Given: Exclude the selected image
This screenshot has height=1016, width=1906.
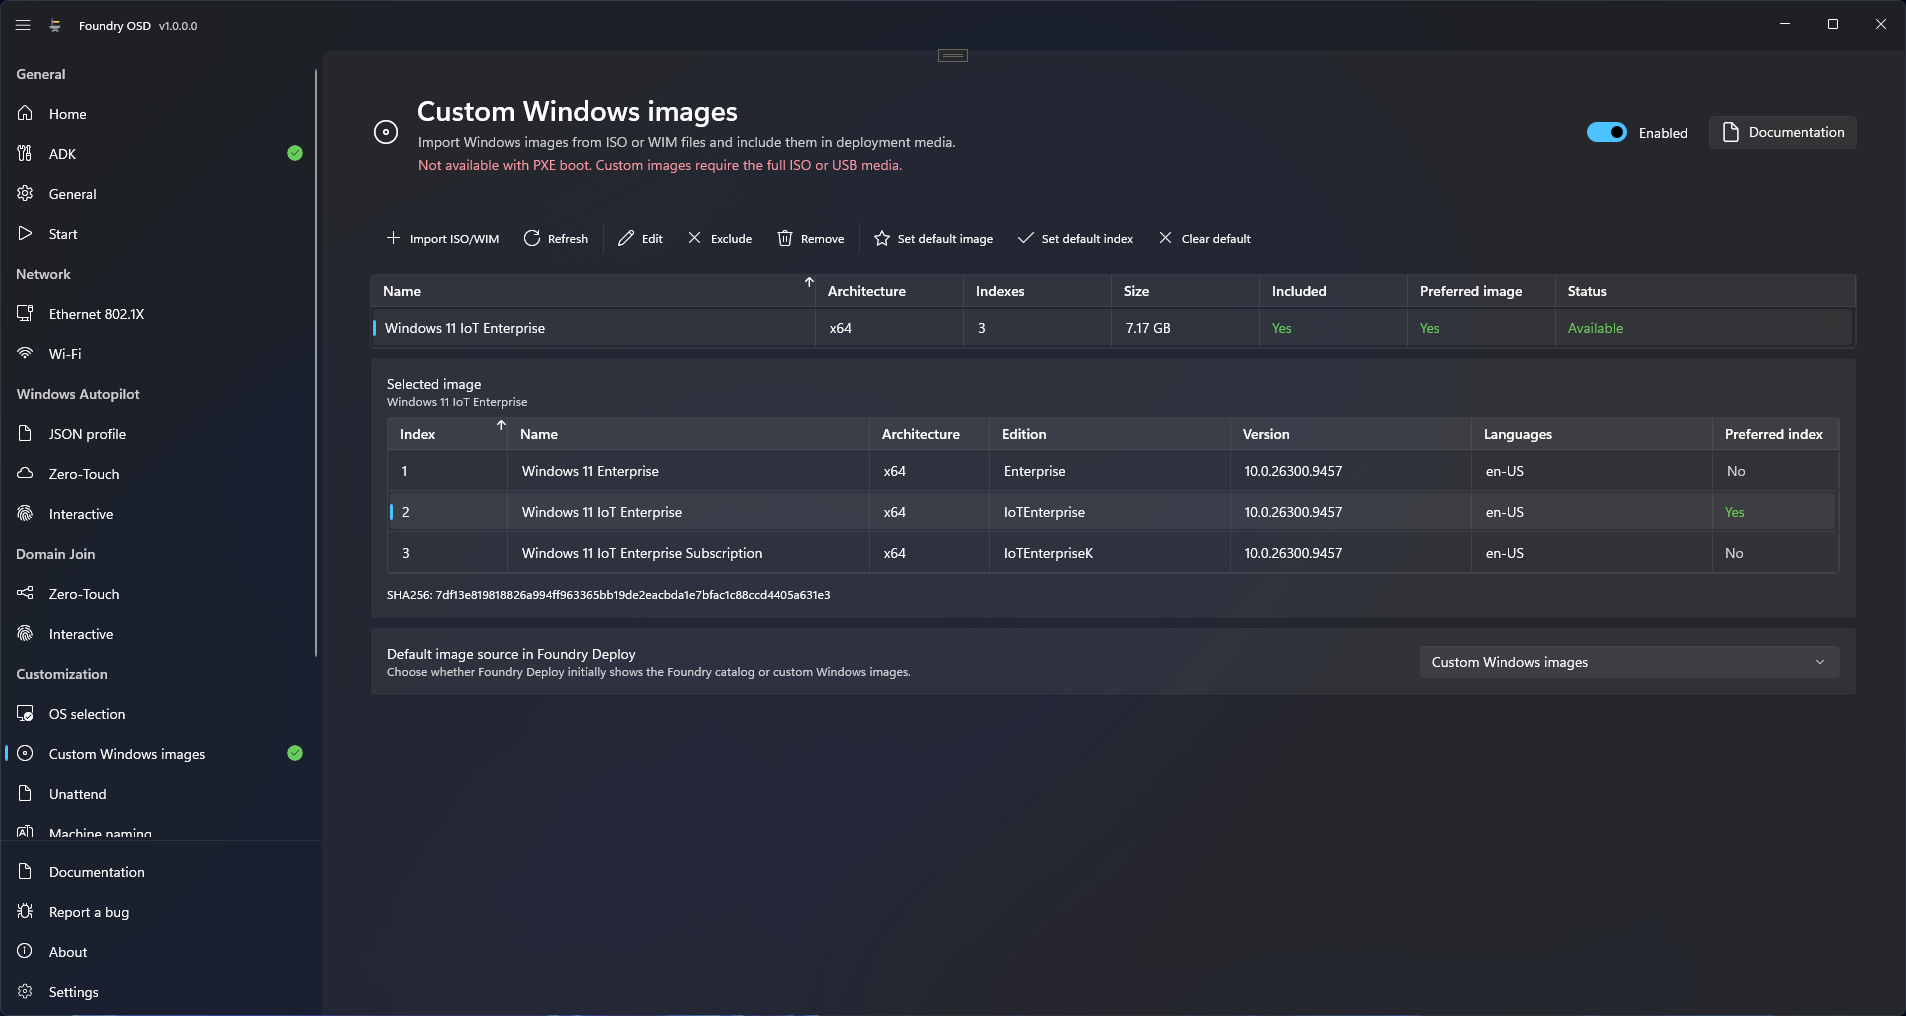Looking at the screenshot, I should point(720,238).
